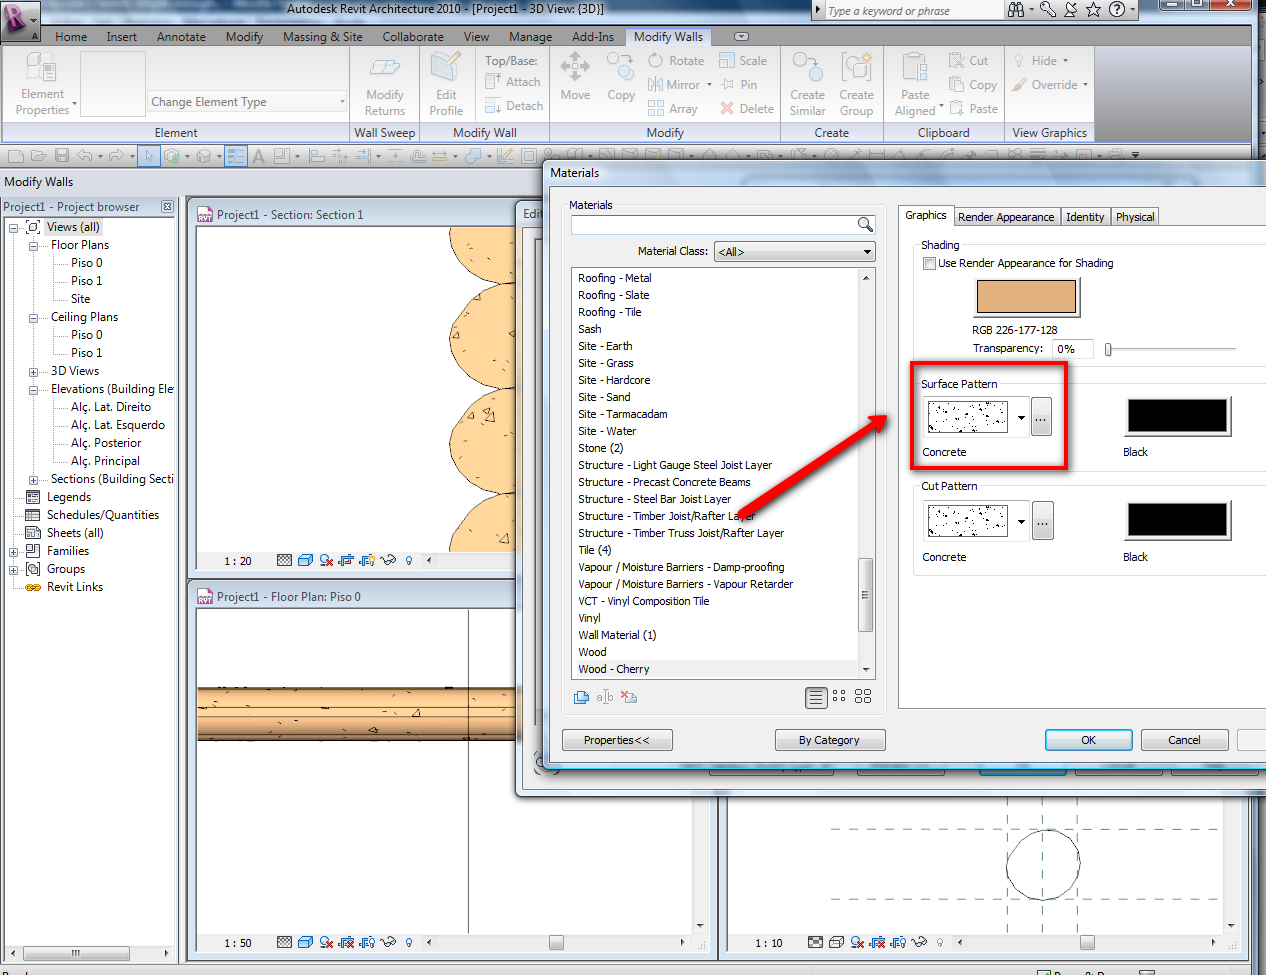Select Alç. Principal elevation in browser
1266x975 pixels.
pyautogui.click(x=105, y=461)
